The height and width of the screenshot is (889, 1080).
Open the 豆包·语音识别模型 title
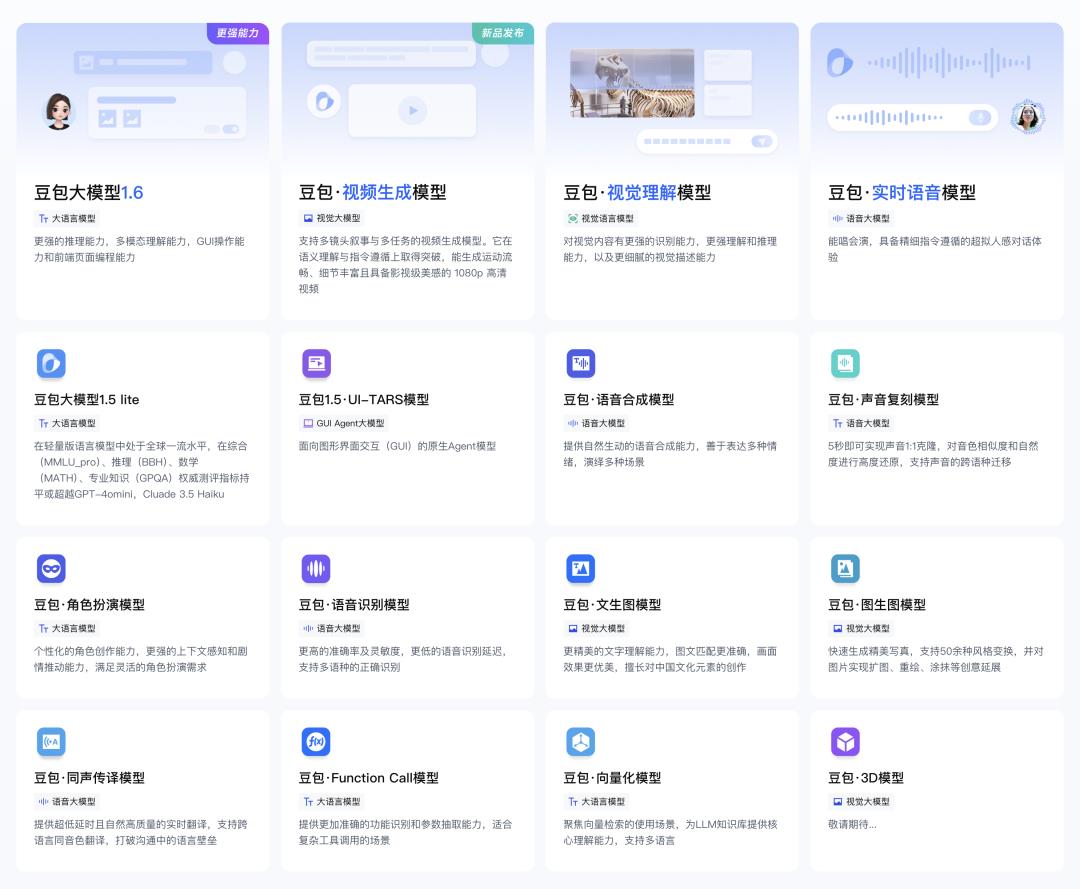point(354,605)
